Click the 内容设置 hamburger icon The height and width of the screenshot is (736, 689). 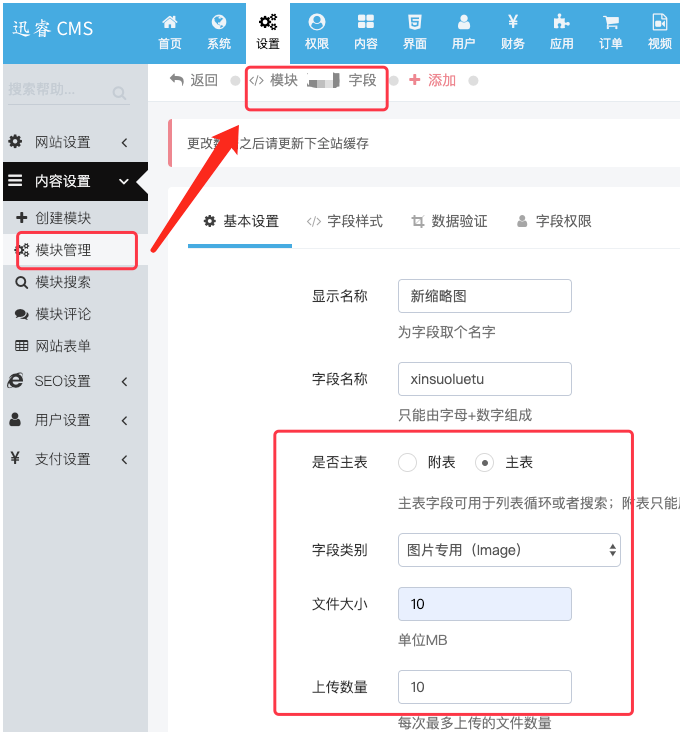point(15,180)
